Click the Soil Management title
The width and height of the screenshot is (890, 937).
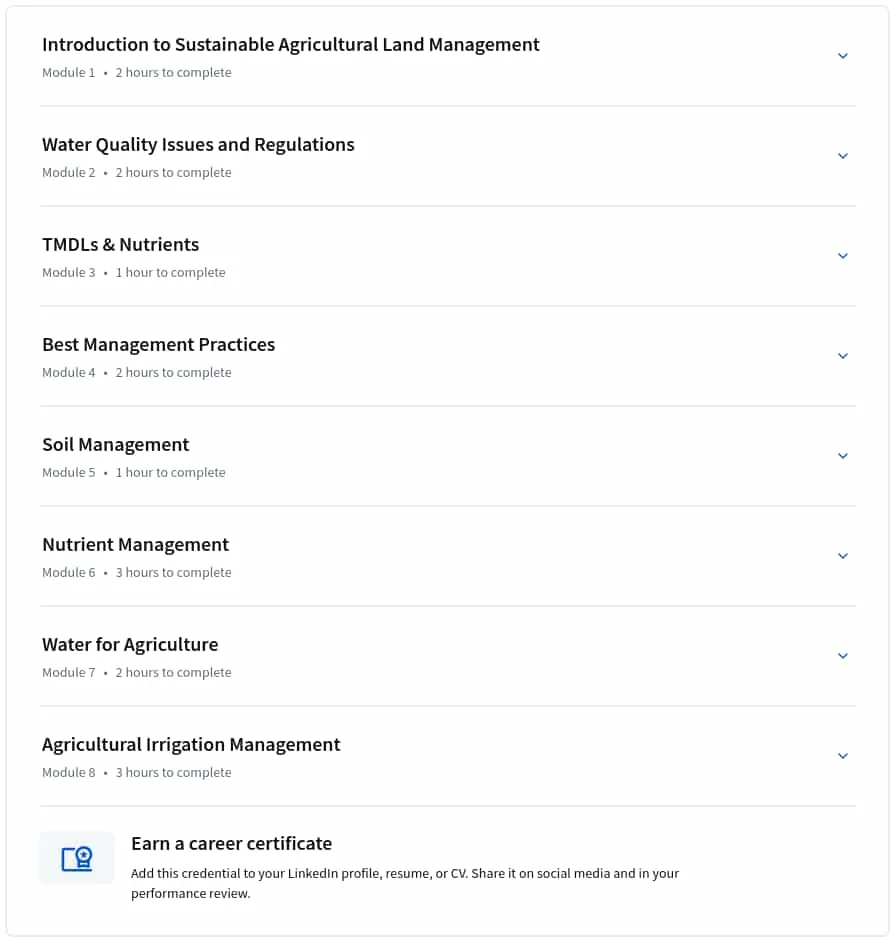coord(115,445)
